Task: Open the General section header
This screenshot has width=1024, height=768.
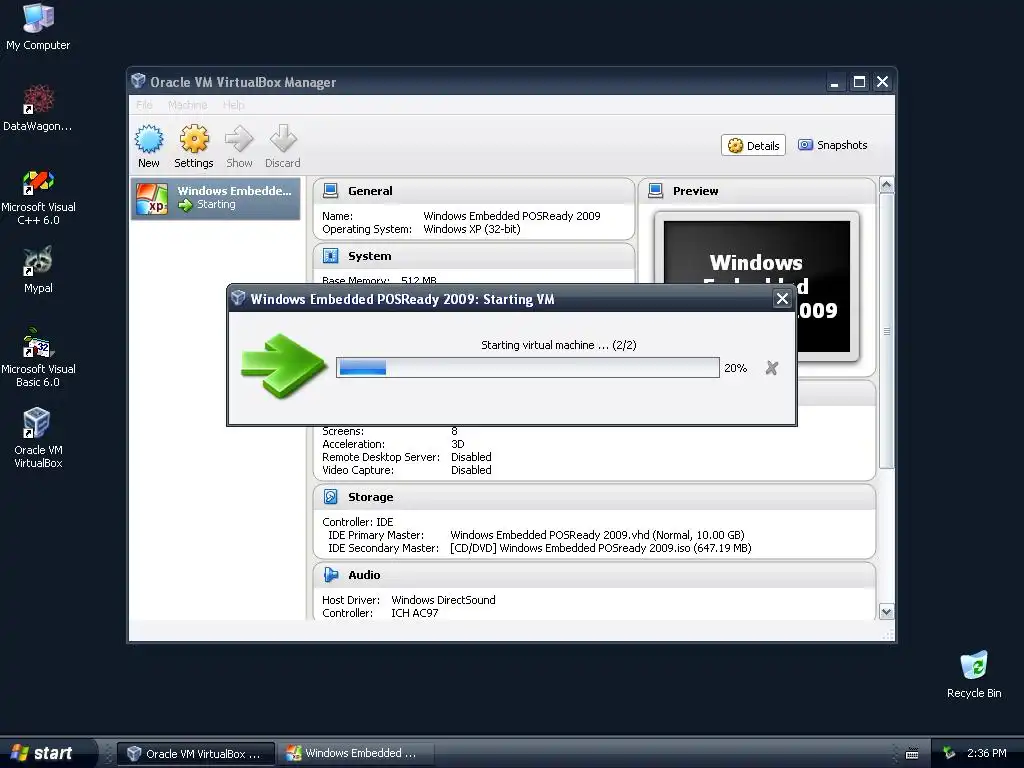Action: pos(473,191)
